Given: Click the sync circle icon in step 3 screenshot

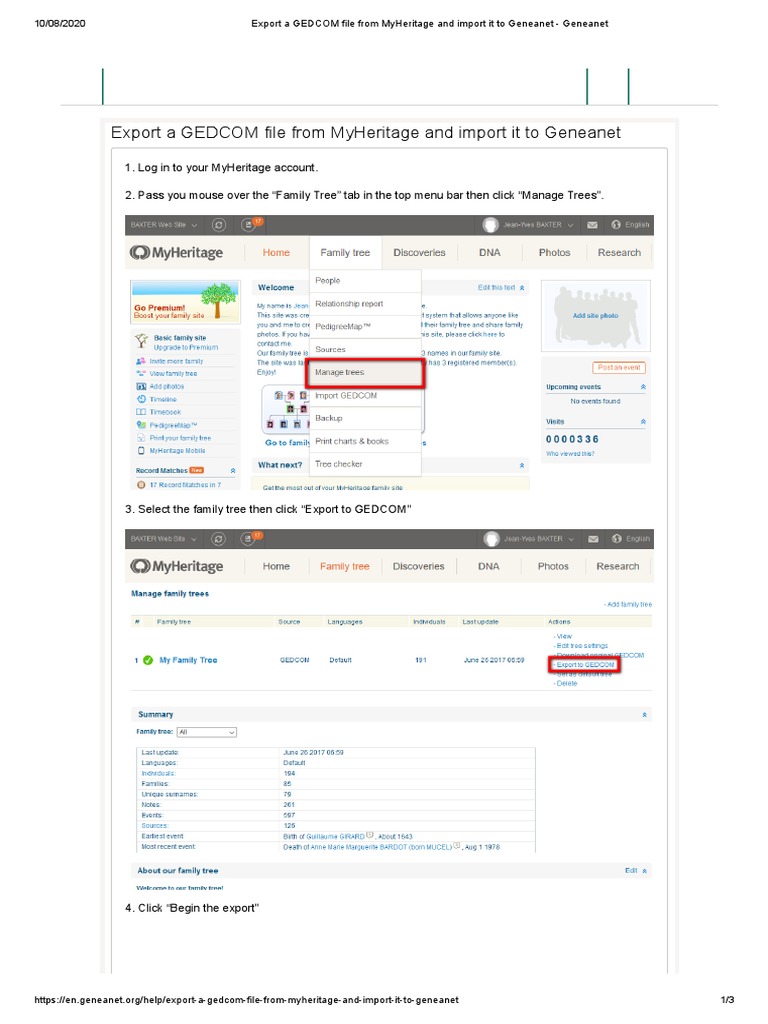Looking at the screenshot, I should [218, 539].
